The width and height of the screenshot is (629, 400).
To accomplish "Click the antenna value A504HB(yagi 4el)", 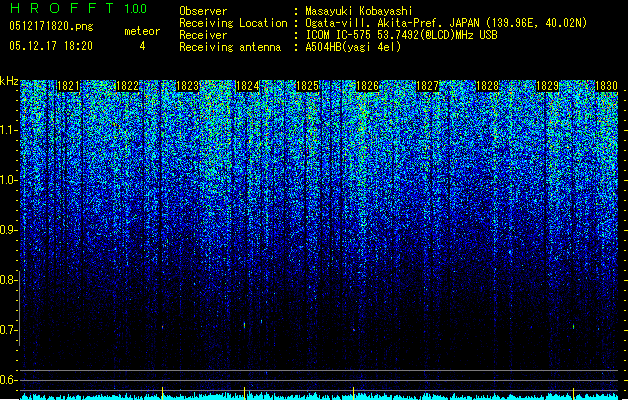I will click(x=353, y=47).
